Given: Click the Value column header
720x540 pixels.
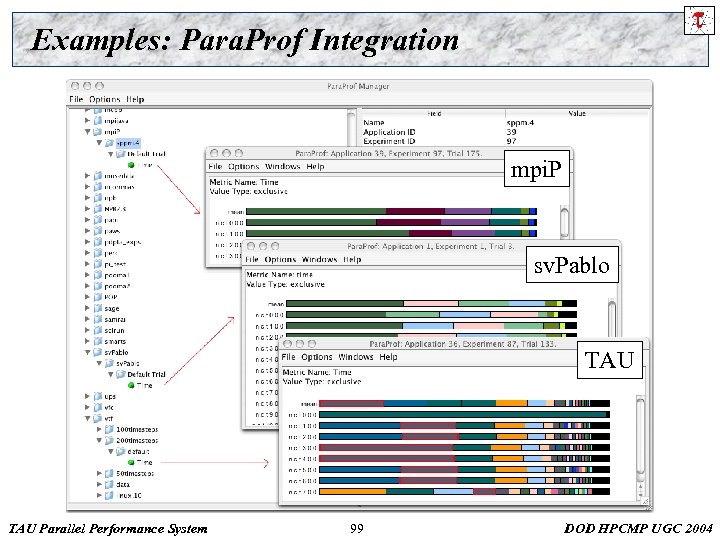Looking at the screenshot, I should (577, 113).
